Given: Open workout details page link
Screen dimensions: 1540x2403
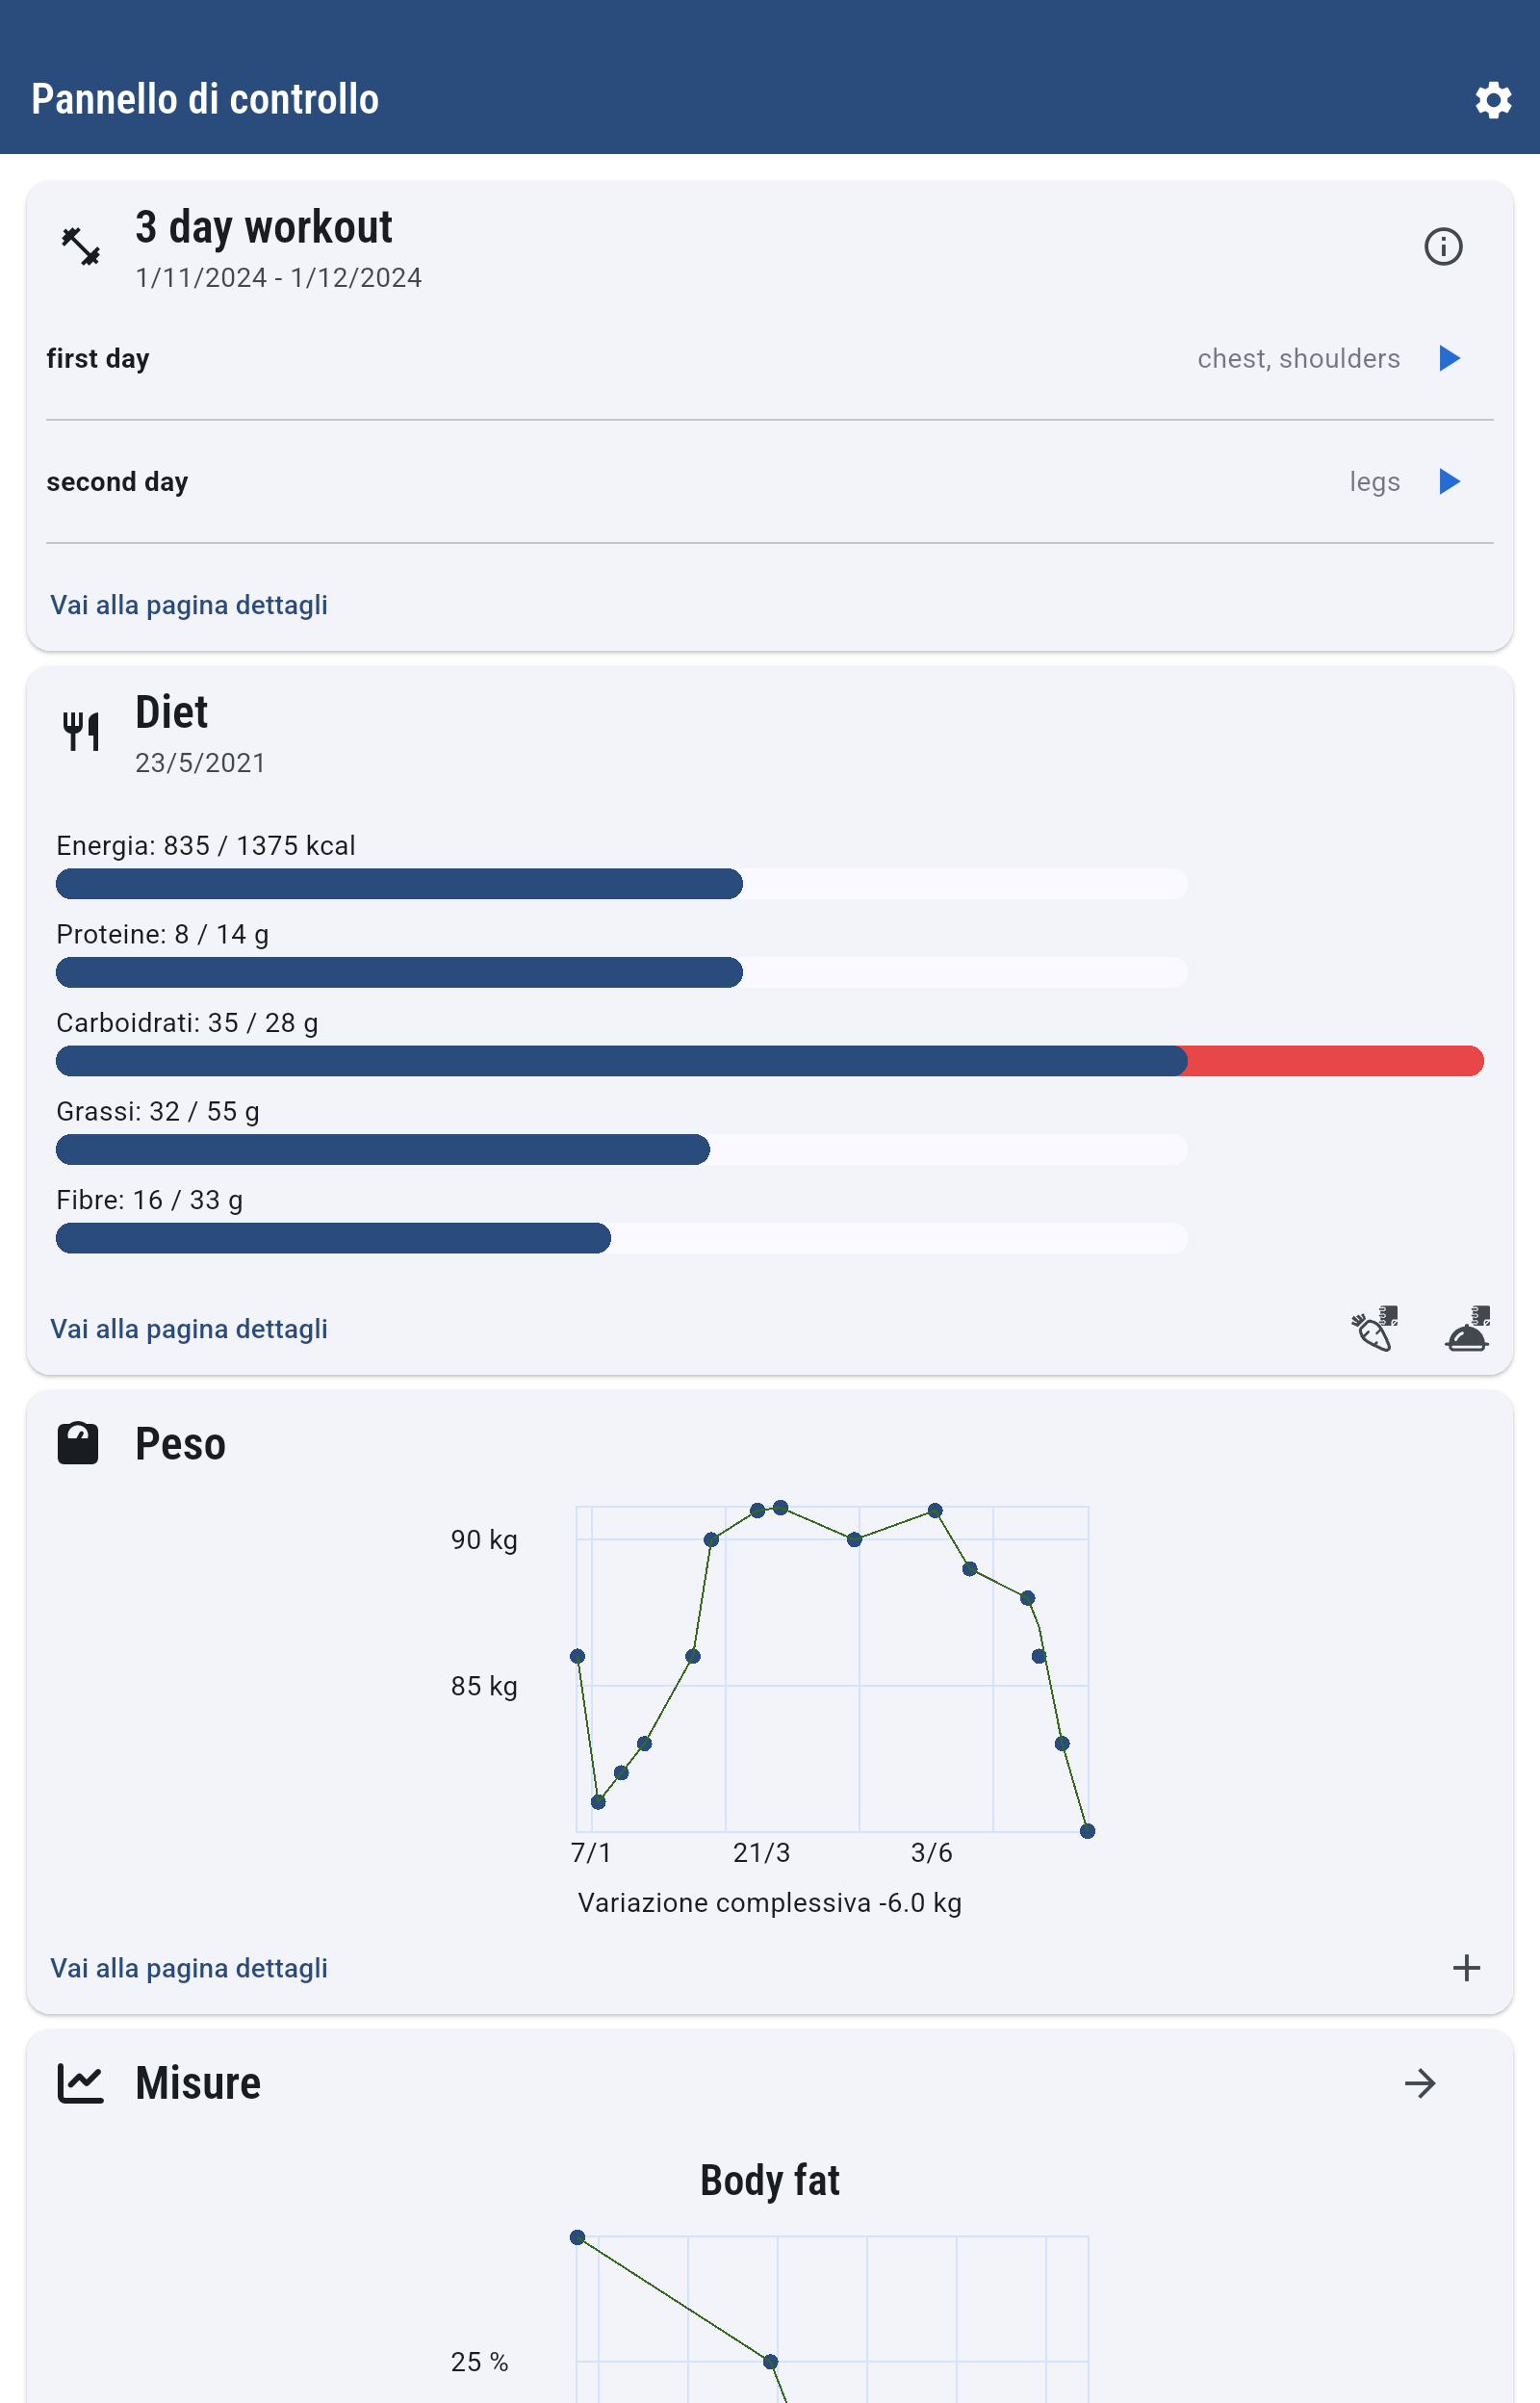Looking at the screenshot, I should point(189,605).
